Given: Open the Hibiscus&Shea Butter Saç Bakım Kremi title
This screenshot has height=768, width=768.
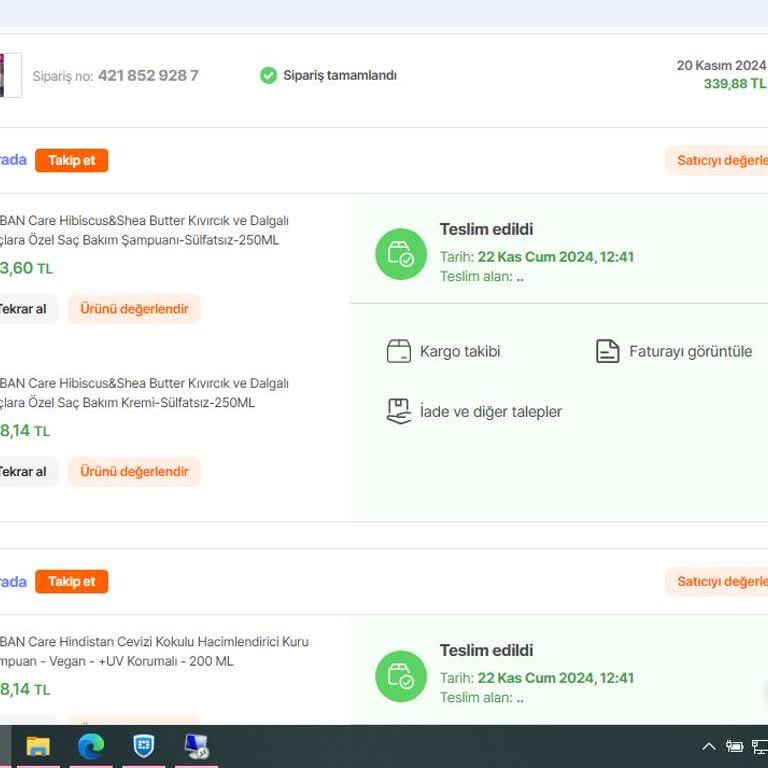Looking at the screenshot, I should [144, 393].
